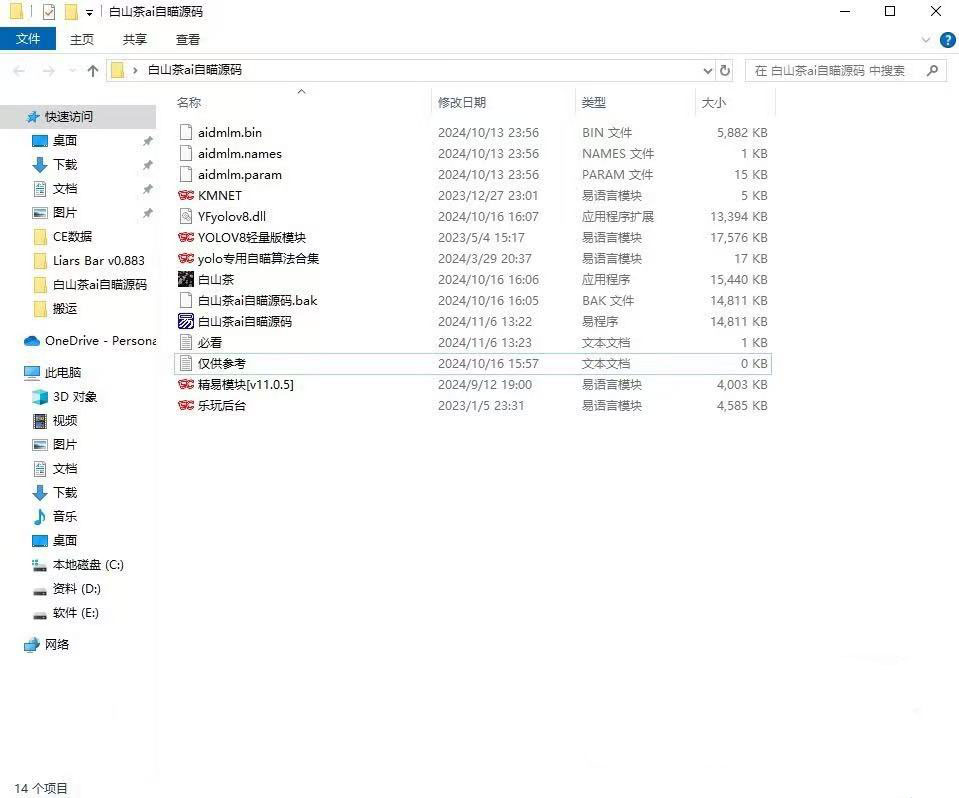Open the quick access toolbar dropdown
This screenshot has height=798, width=959.
click(x=89, y=12)
